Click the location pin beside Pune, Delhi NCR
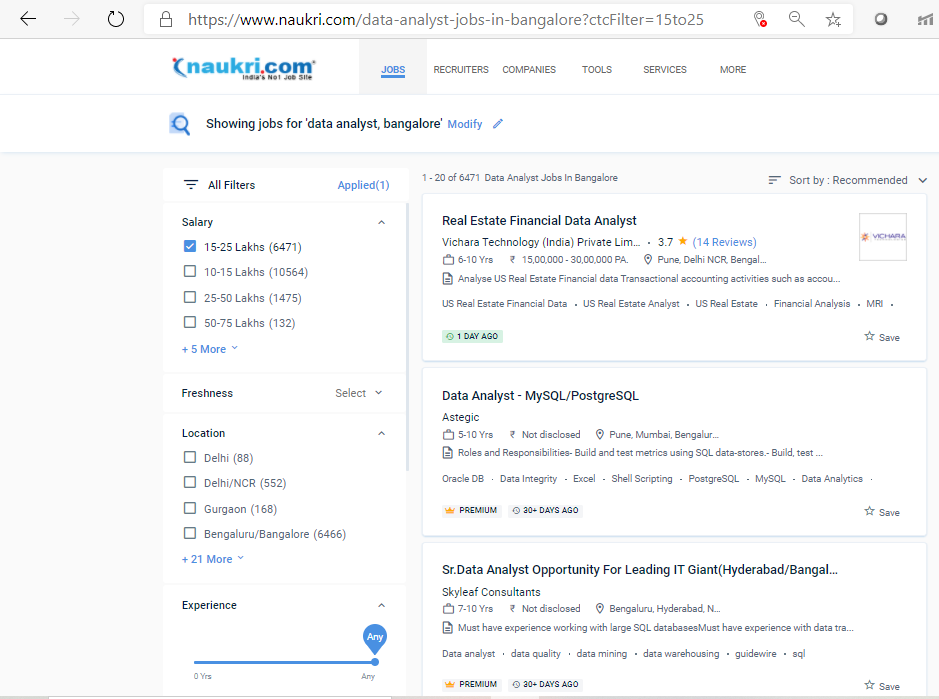 (x=647, y=259)
